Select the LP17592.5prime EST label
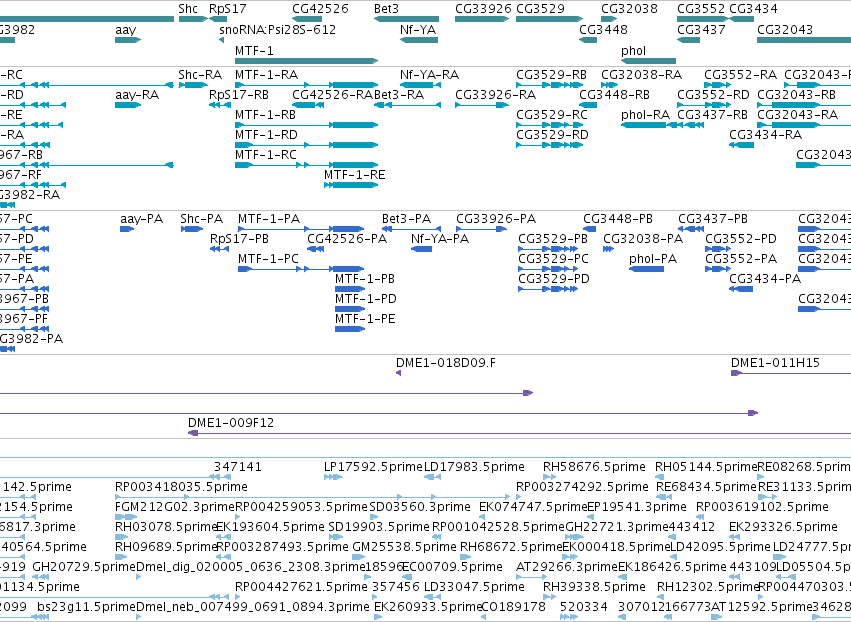Screen dimensions: 851x622 coord(373,467)
